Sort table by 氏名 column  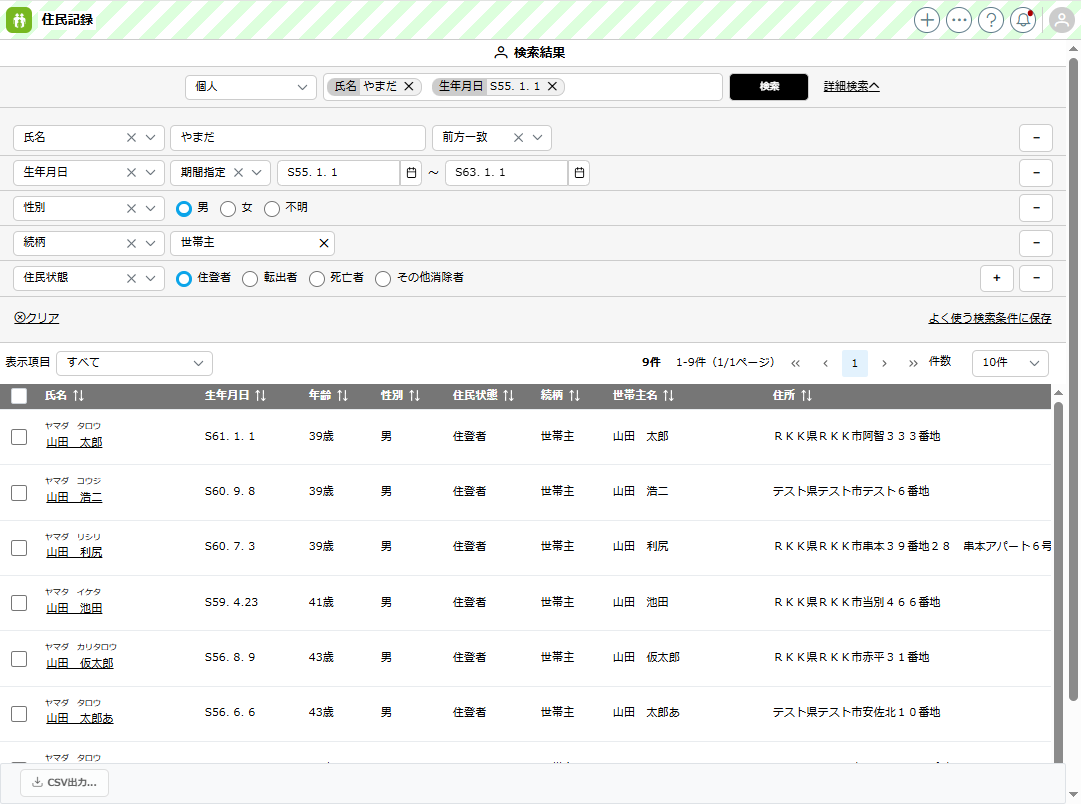point(79,395)
